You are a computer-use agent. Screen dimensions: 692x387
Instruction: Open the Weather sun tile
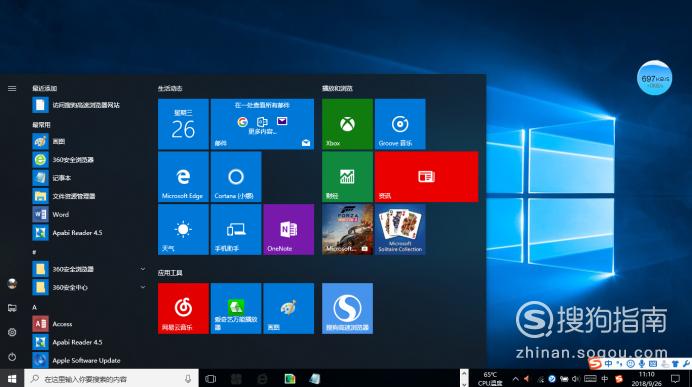(x=183, y=229)
